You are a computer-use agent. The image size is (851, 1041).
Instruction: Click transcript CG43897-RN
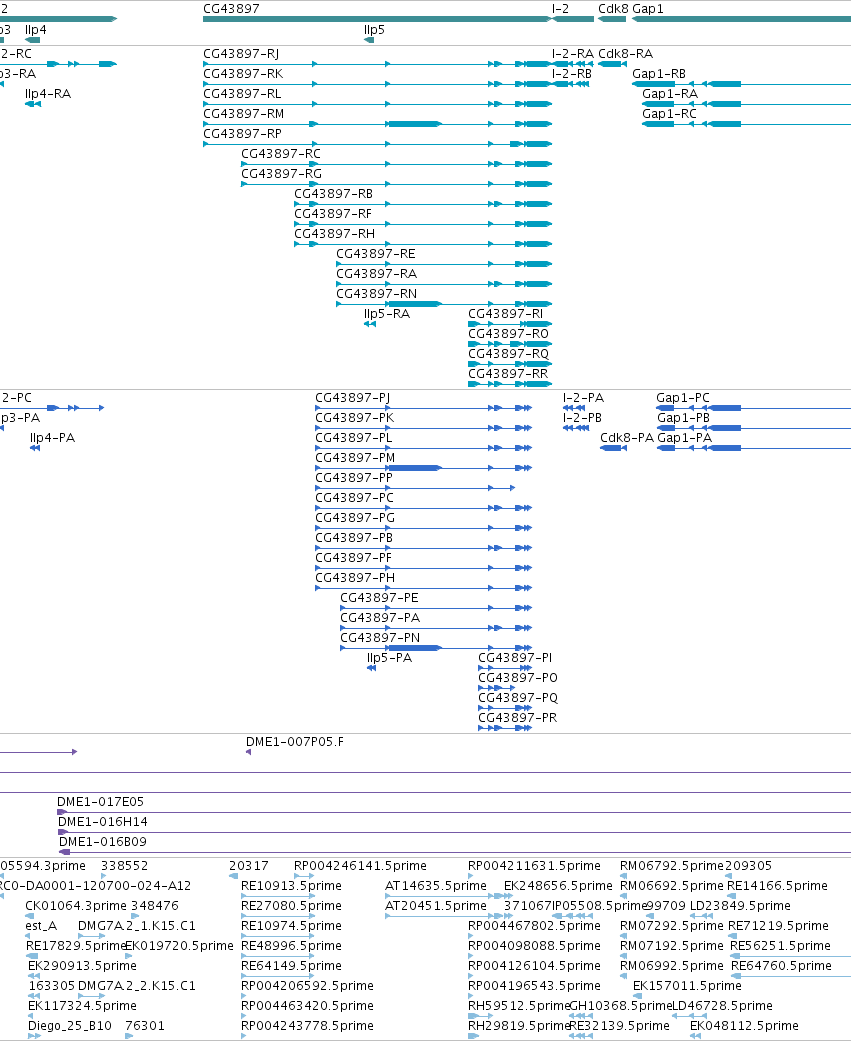pos(376,293)
